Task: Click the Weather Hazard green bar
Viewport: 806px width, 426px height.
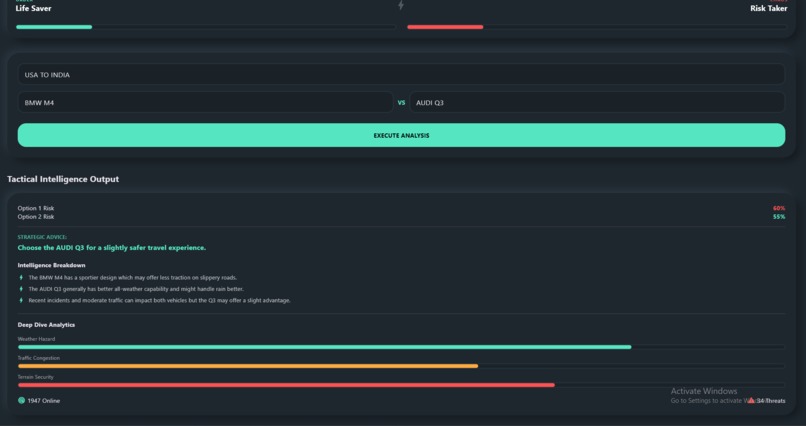Action: click(324, 347)
